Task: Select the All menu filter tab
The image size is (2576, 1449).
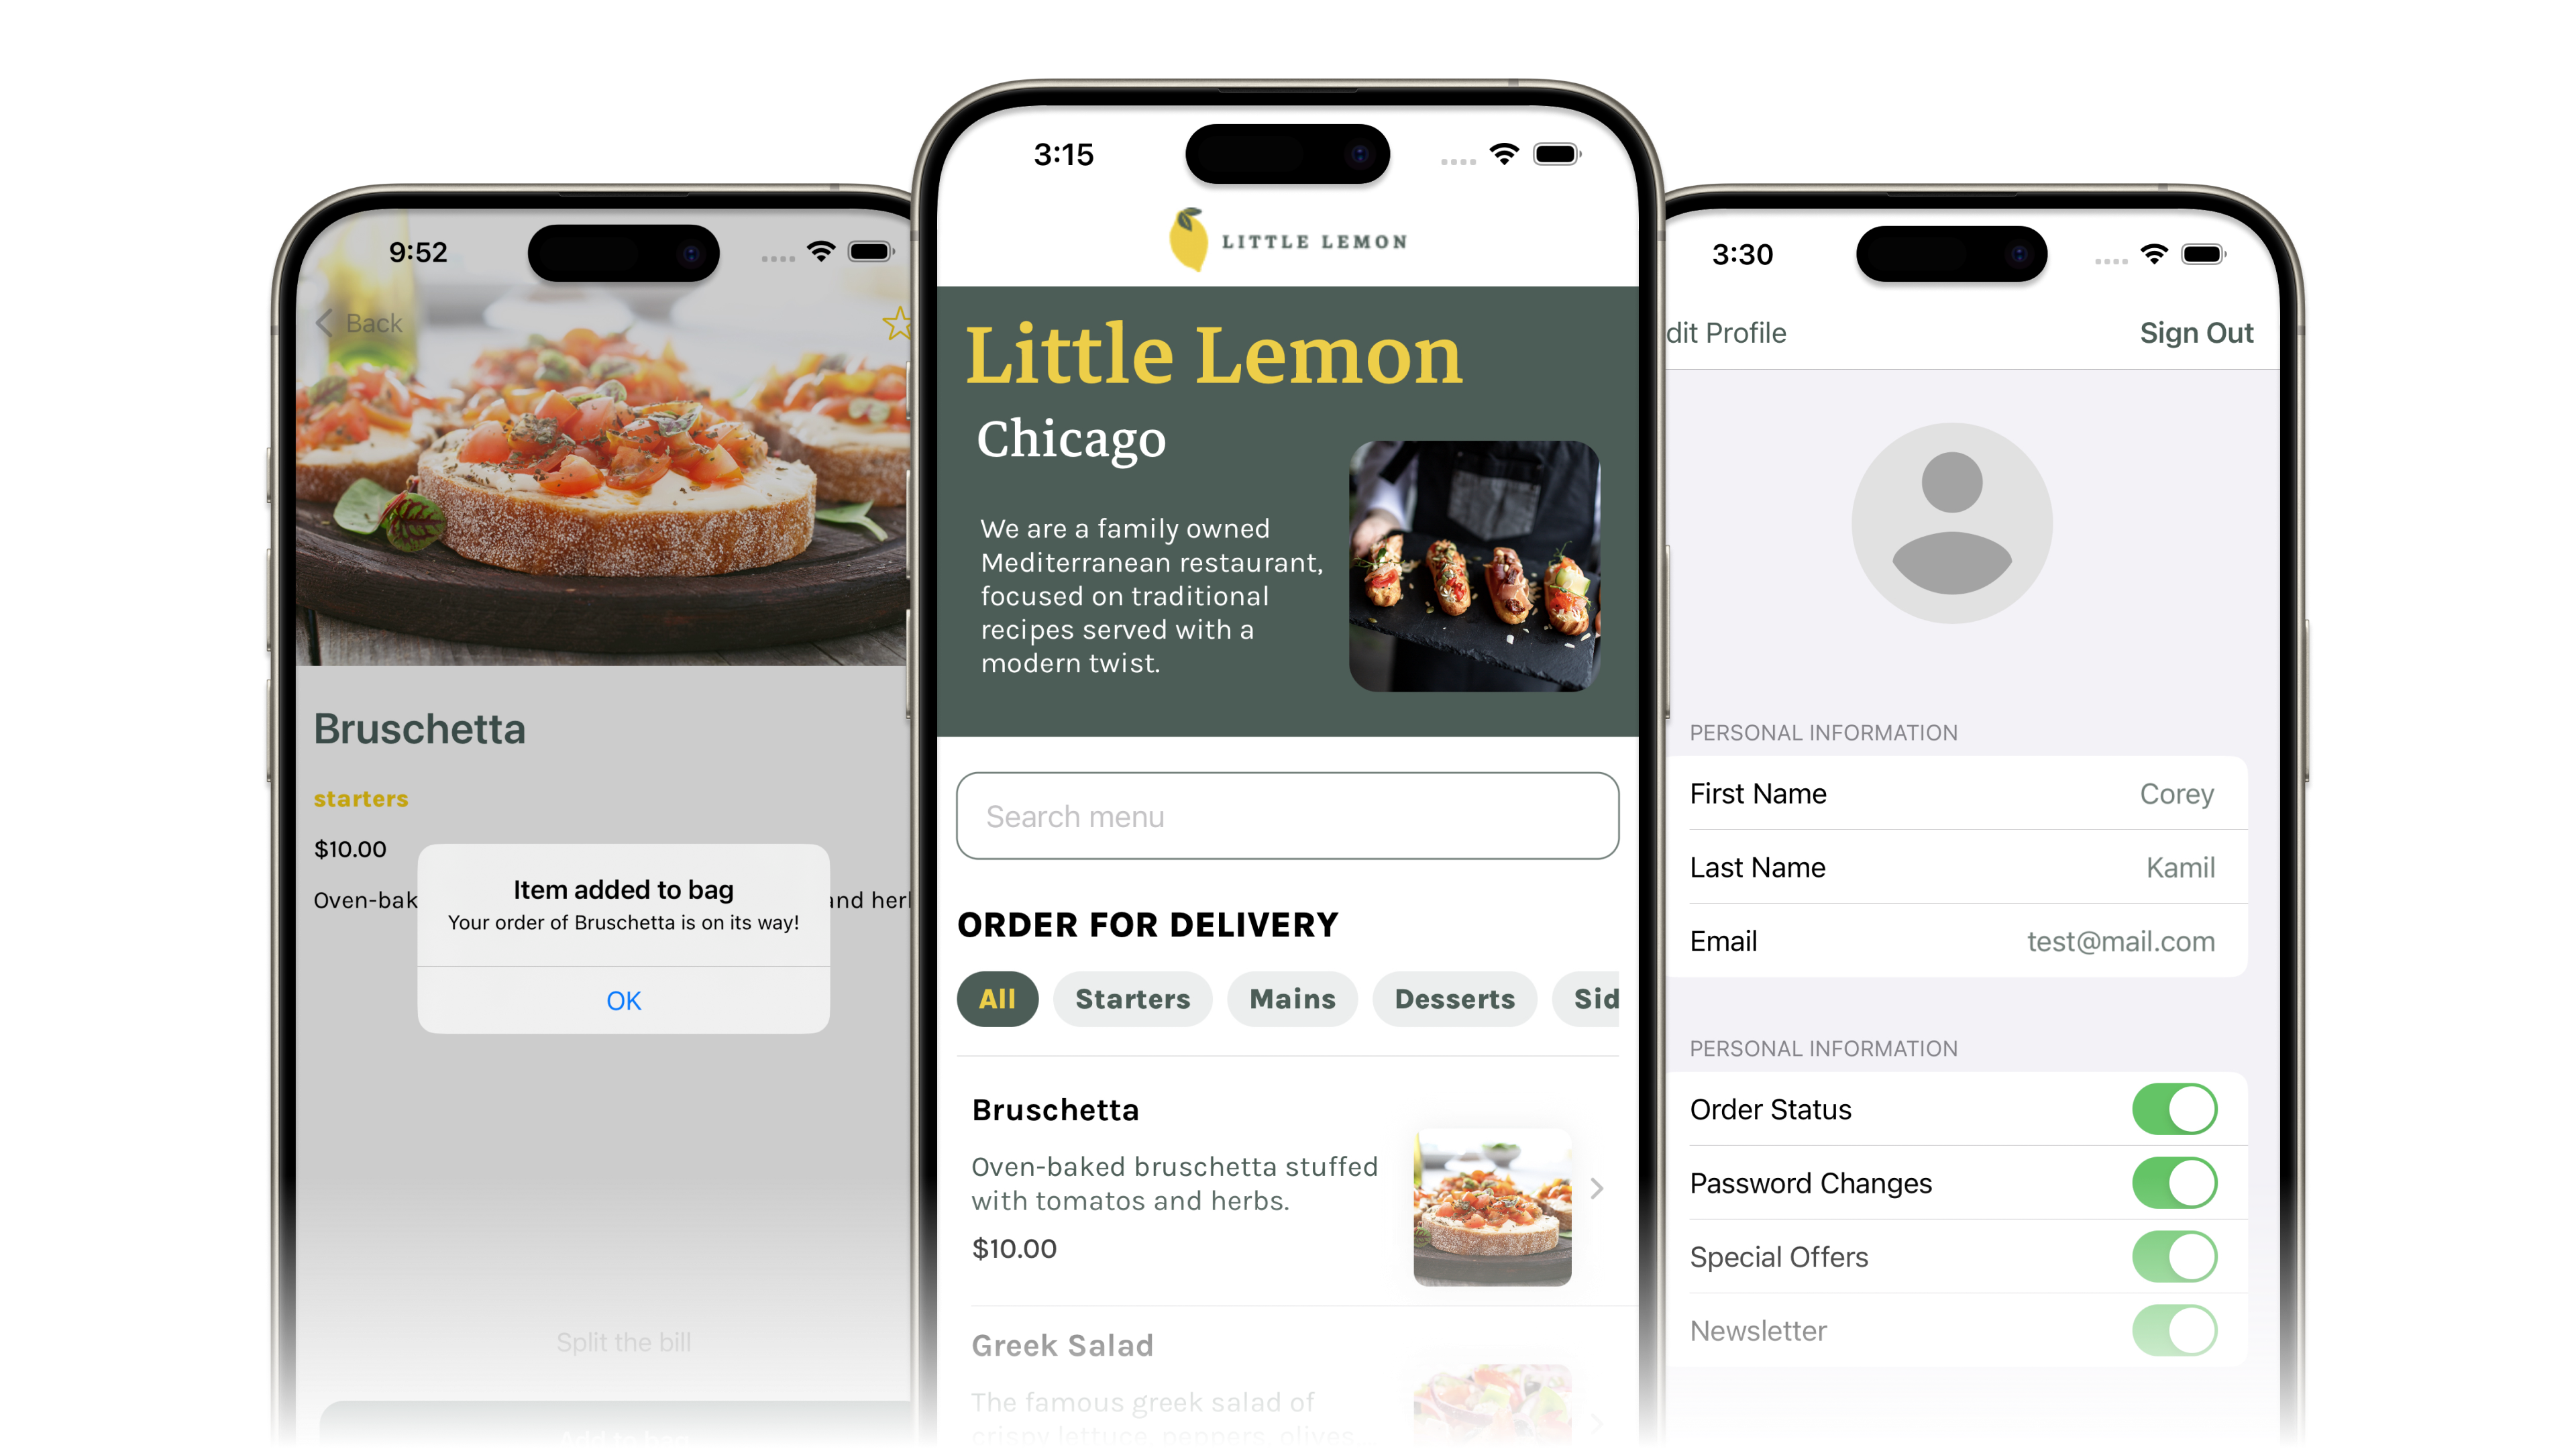Action: pos(996,998)
